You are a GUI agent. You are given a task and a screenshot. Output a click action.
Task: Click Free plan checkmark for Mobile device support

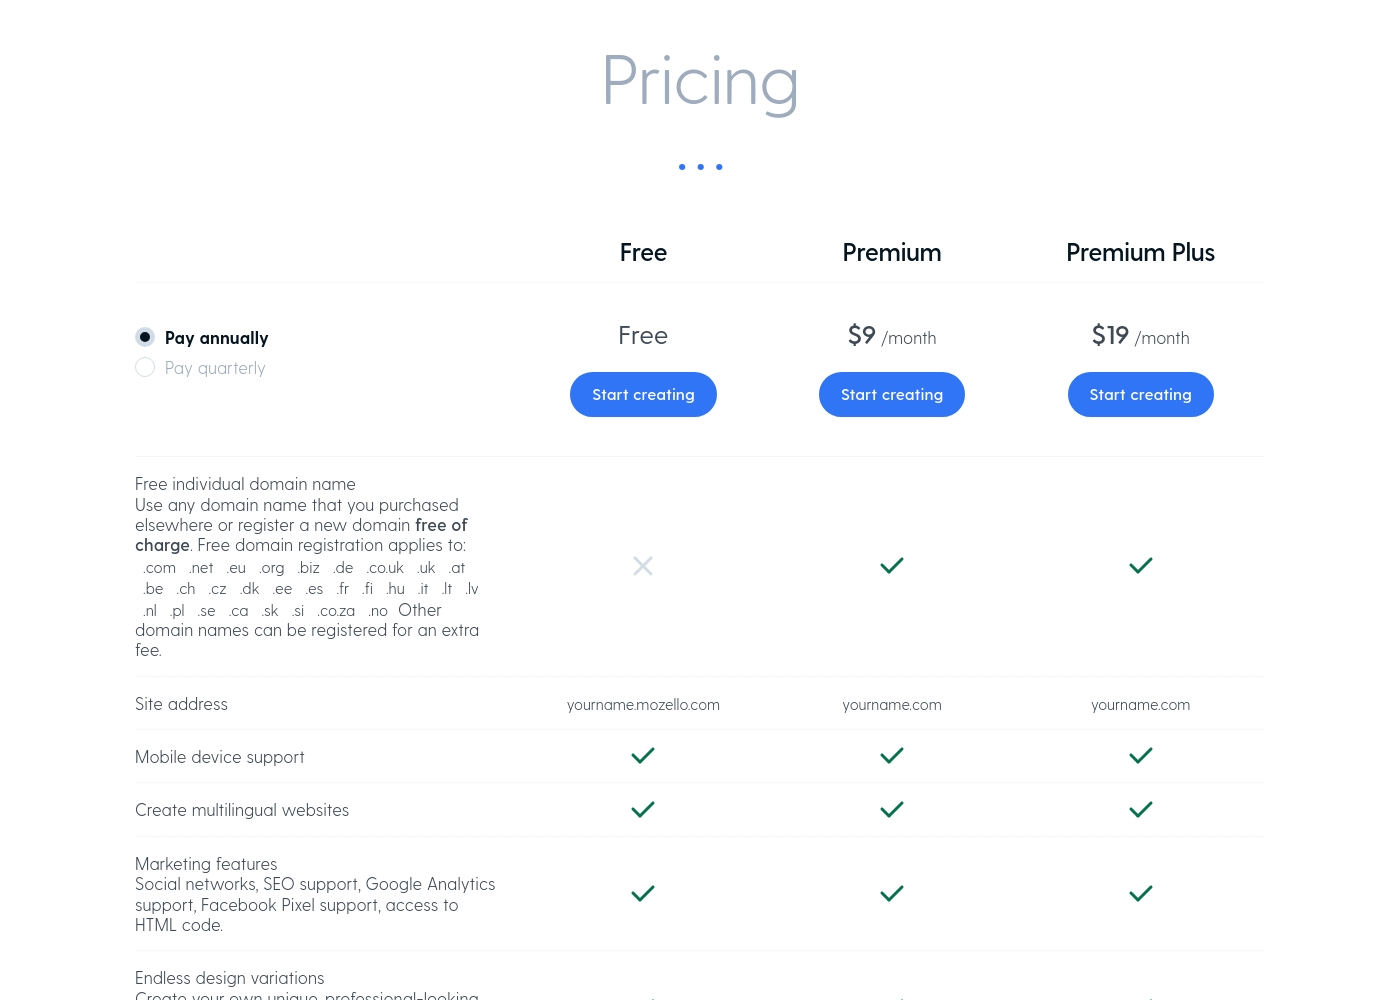pyautogui.click(x=643, y=756)
